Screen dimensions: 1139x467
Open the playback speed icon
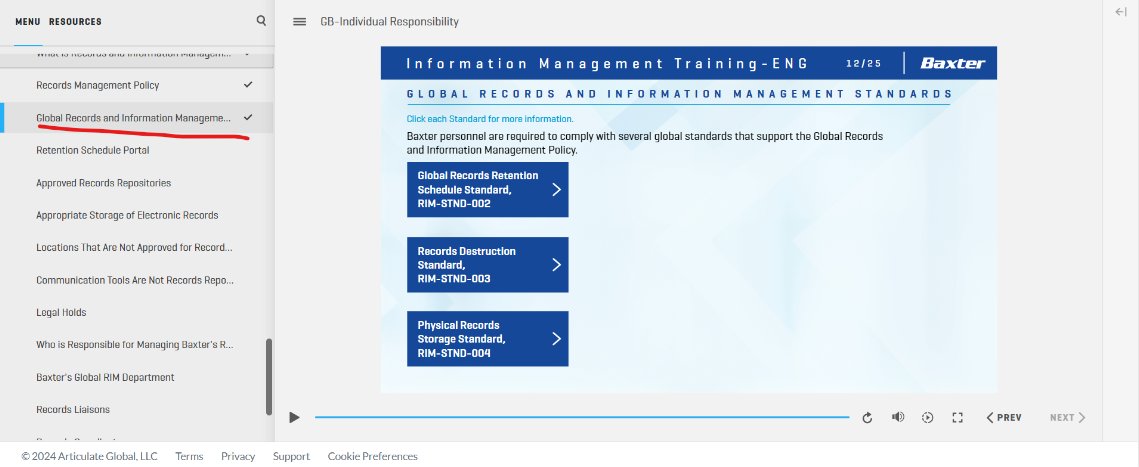click(x=928, y=418)
